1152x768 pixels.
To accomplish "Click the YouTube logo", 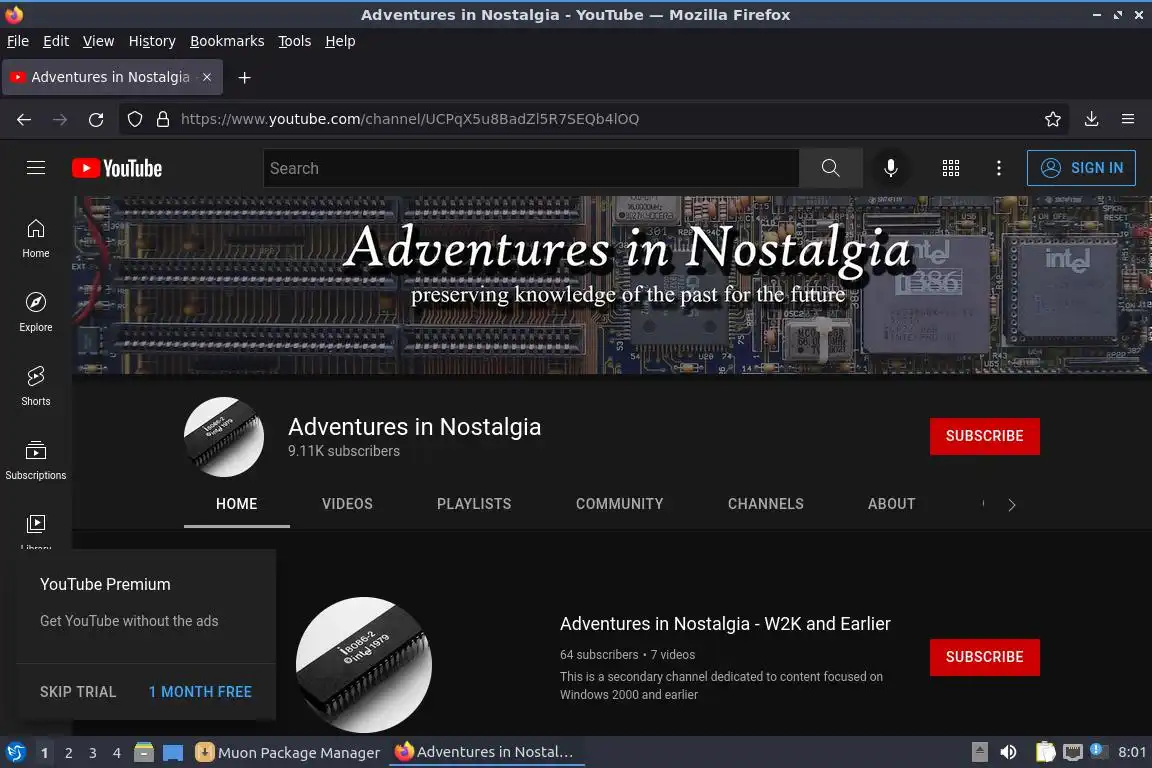I will (117, 168).
